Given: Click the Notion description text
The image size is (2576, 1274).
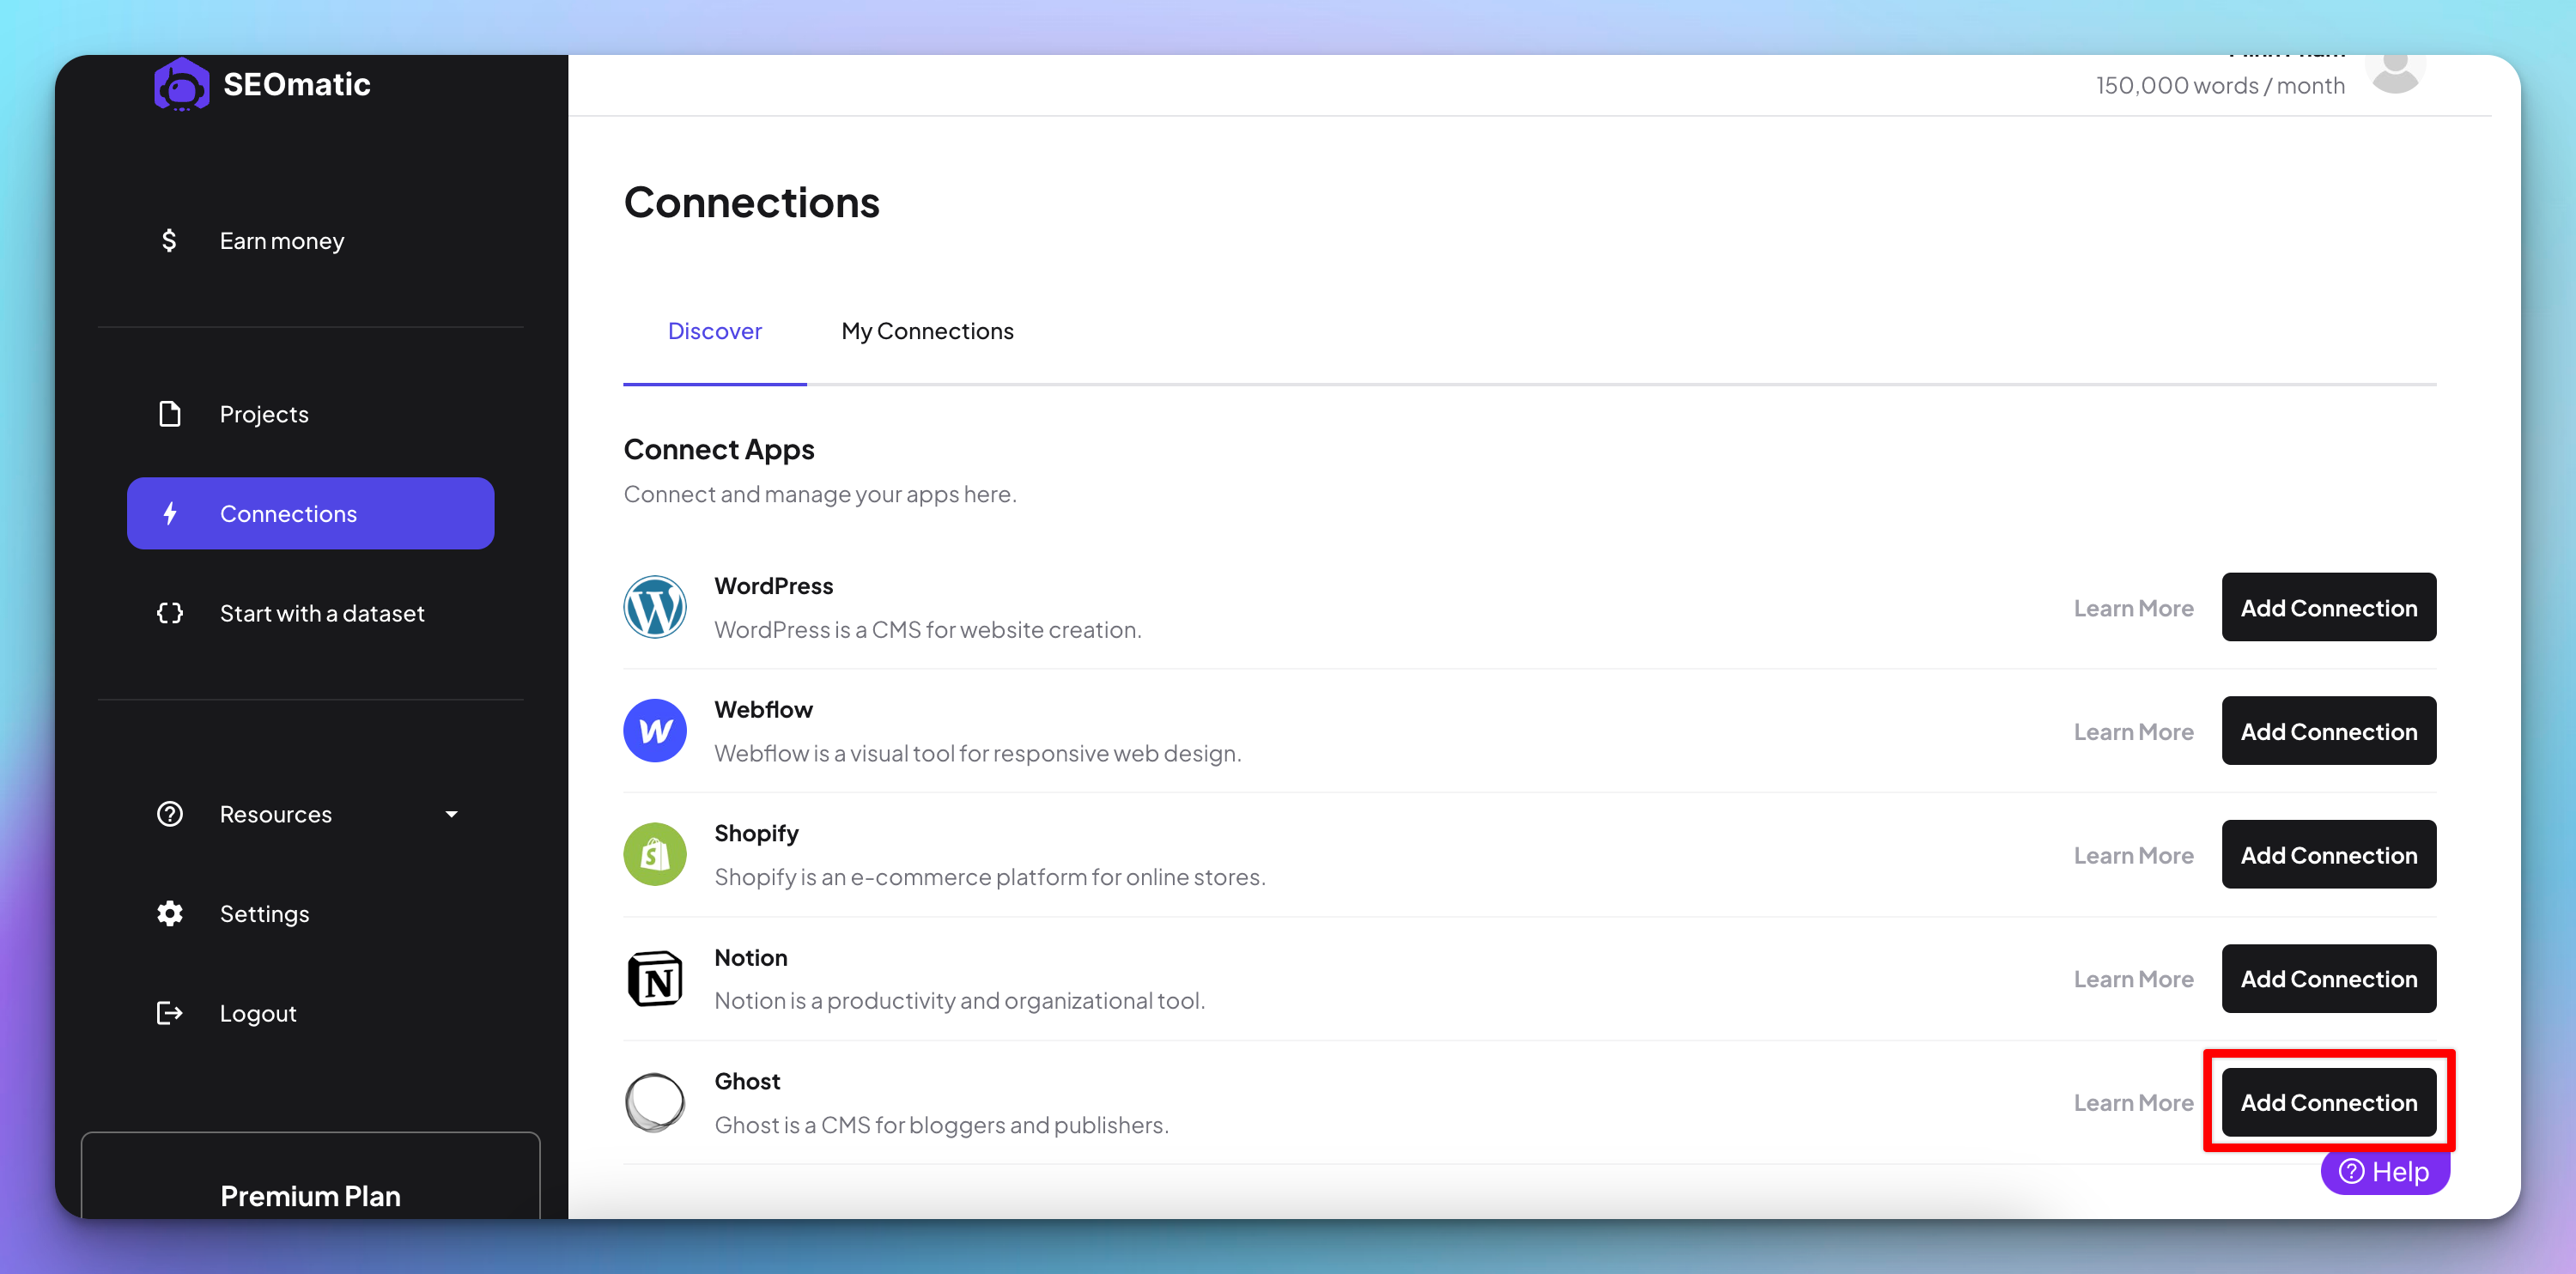Looking at the screenshot, I should (x=960, y=1001).
